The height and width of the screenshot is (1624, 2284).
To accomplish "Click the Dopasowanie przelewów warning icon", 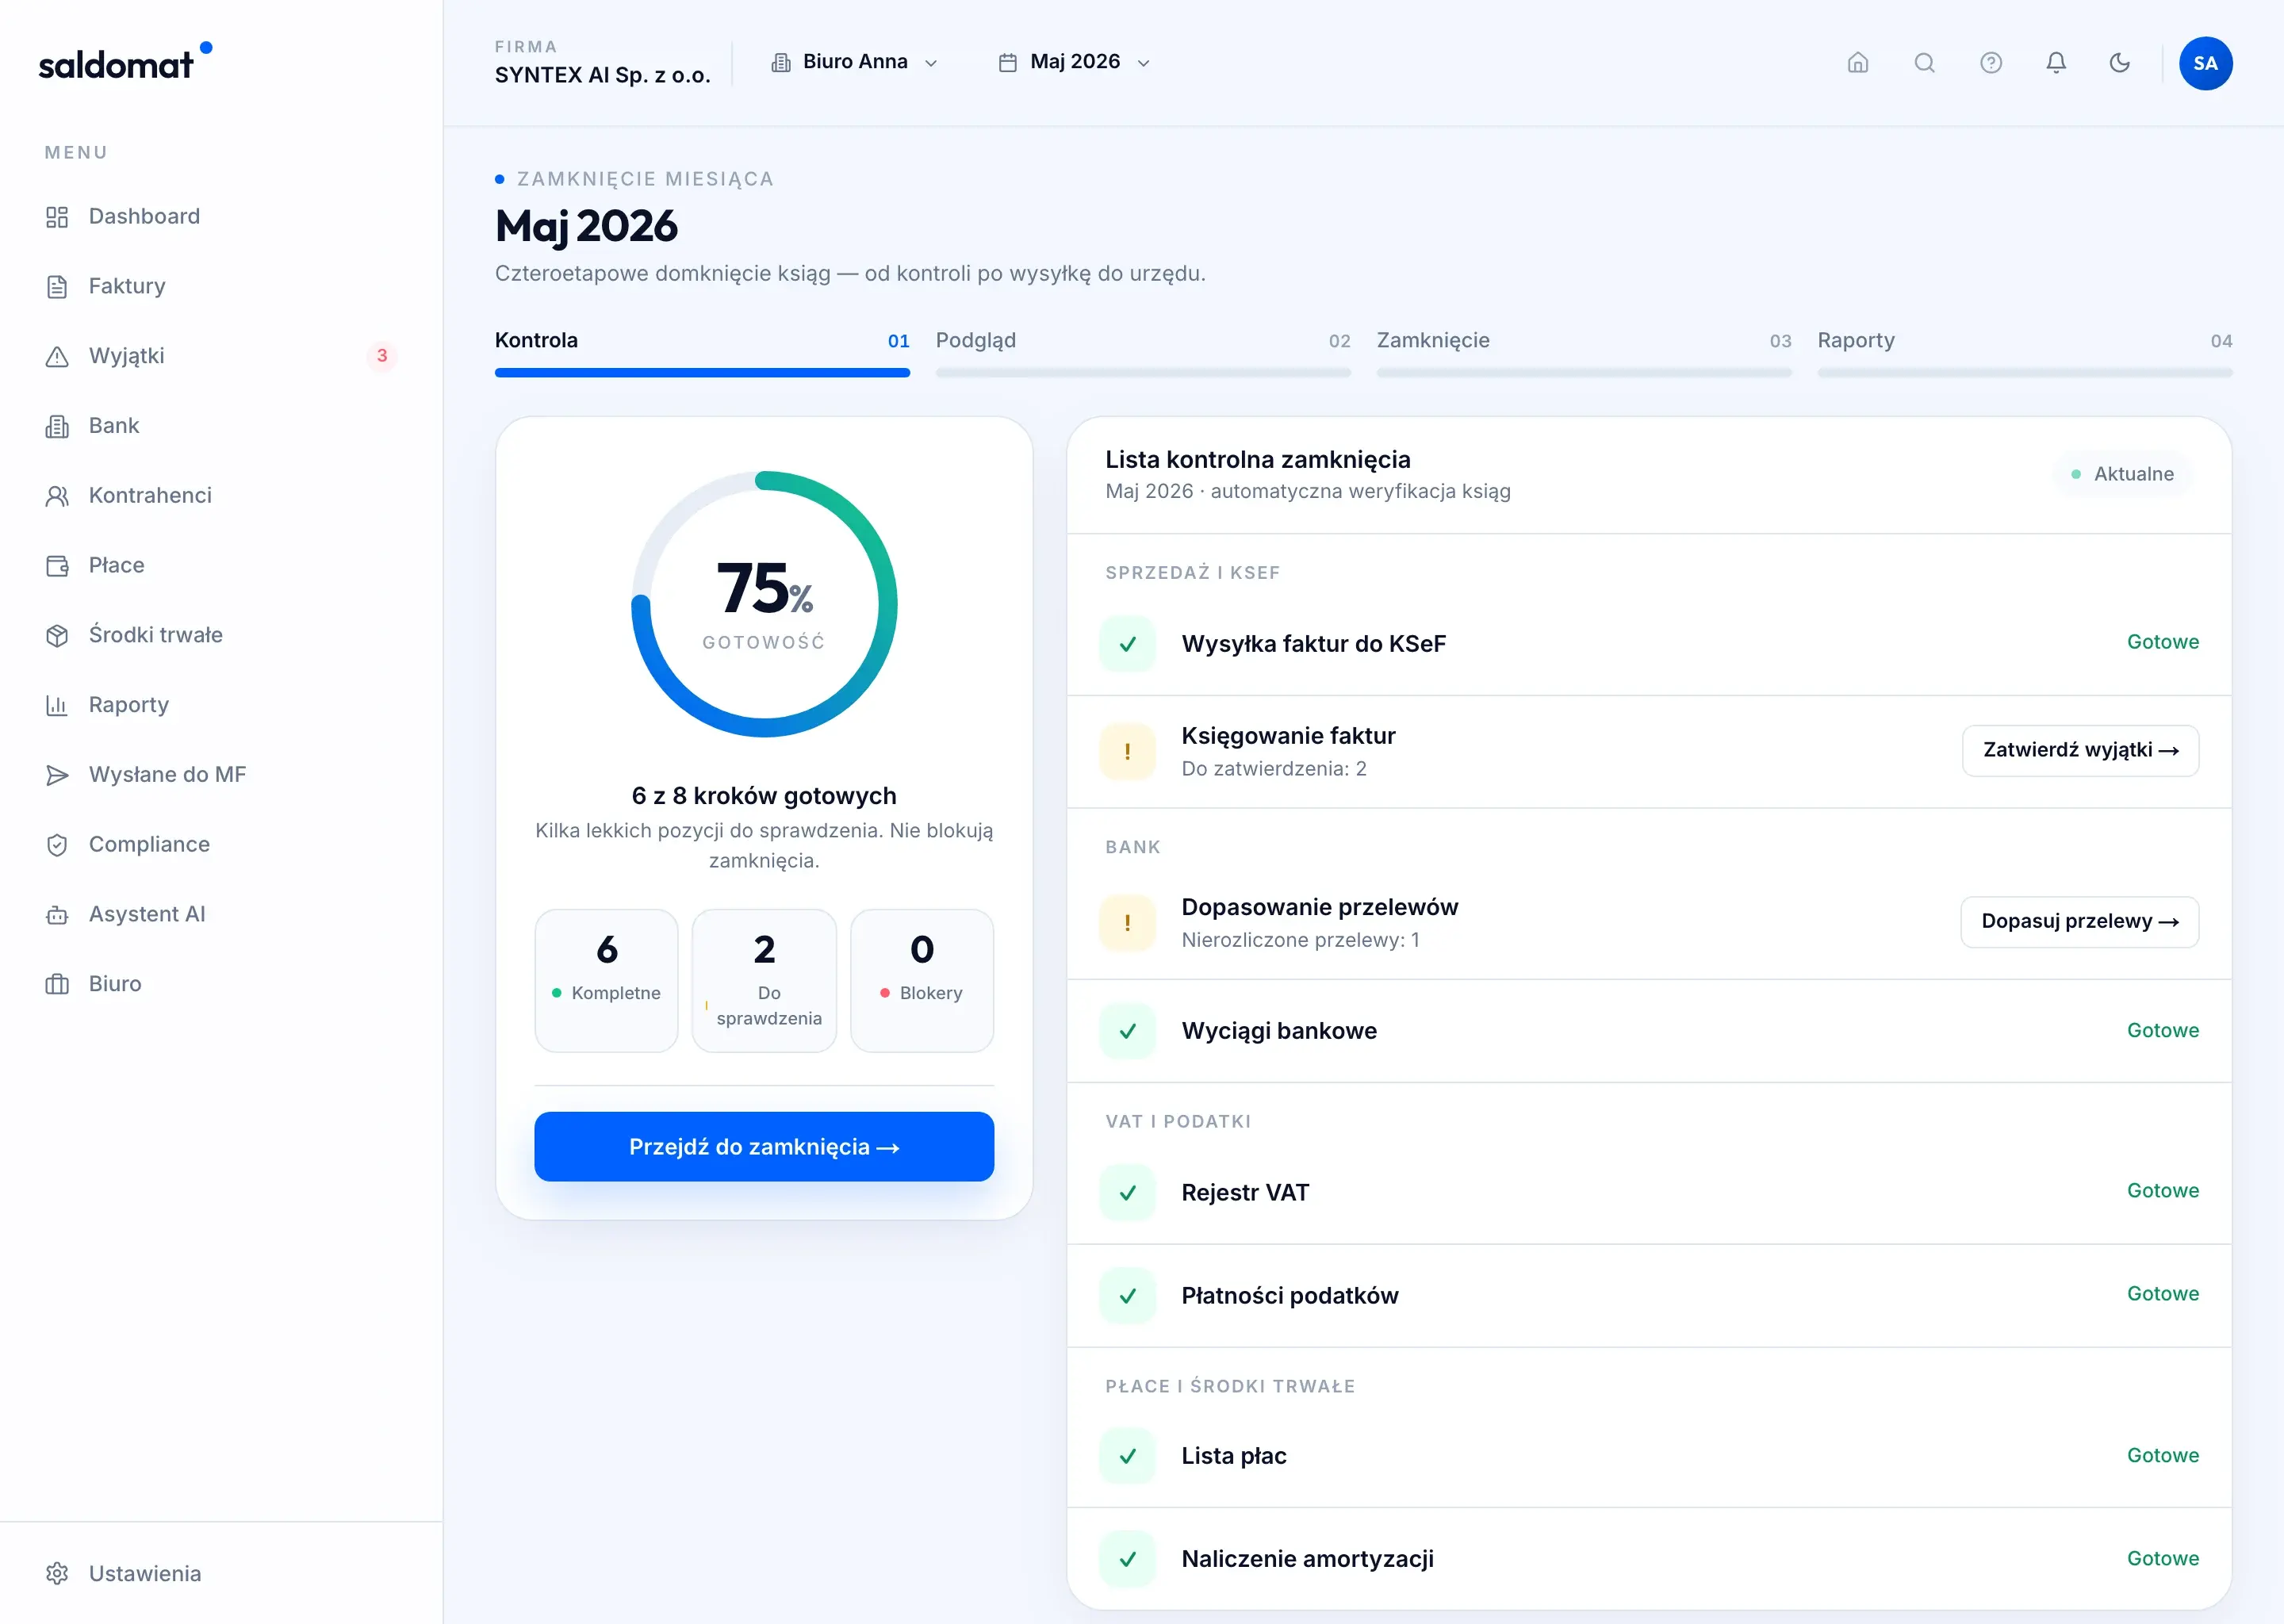I will [x=1128, y=923].
